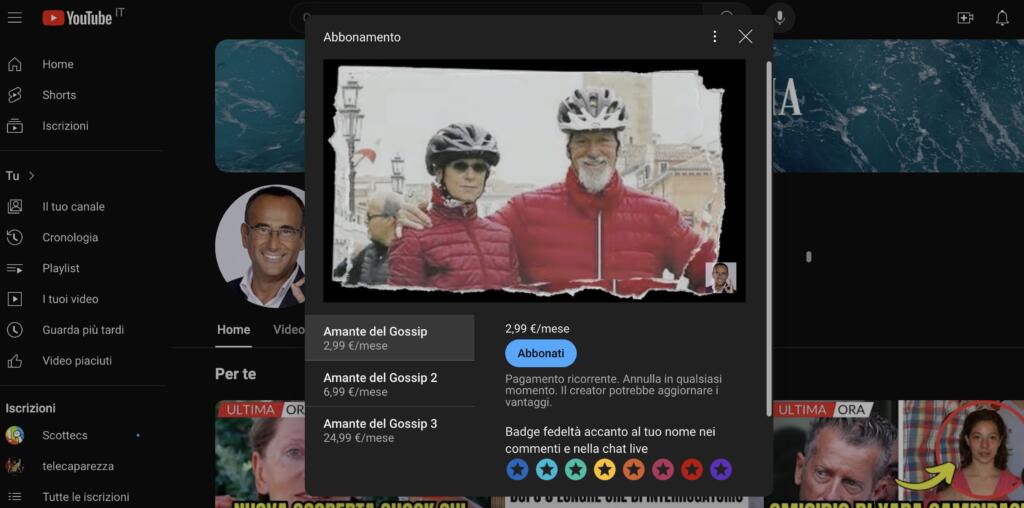The width and height of the screenshot is (1024, 508).
Task: Click the voice search microphone icon
Action: (780, 18)
